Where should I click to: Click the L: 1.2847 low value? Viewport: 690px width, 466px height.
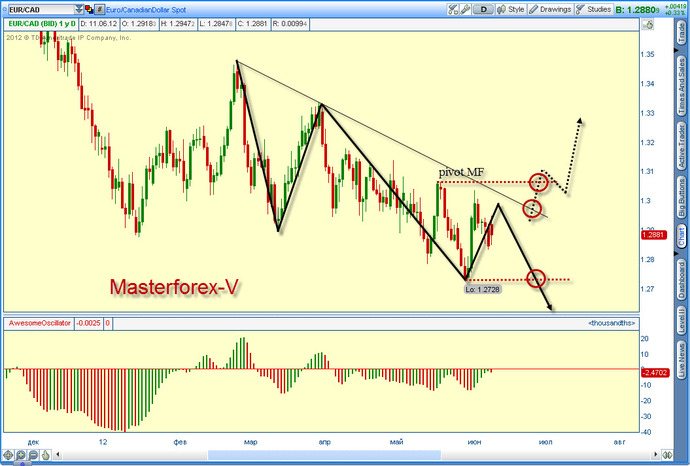tap(216, 24)
